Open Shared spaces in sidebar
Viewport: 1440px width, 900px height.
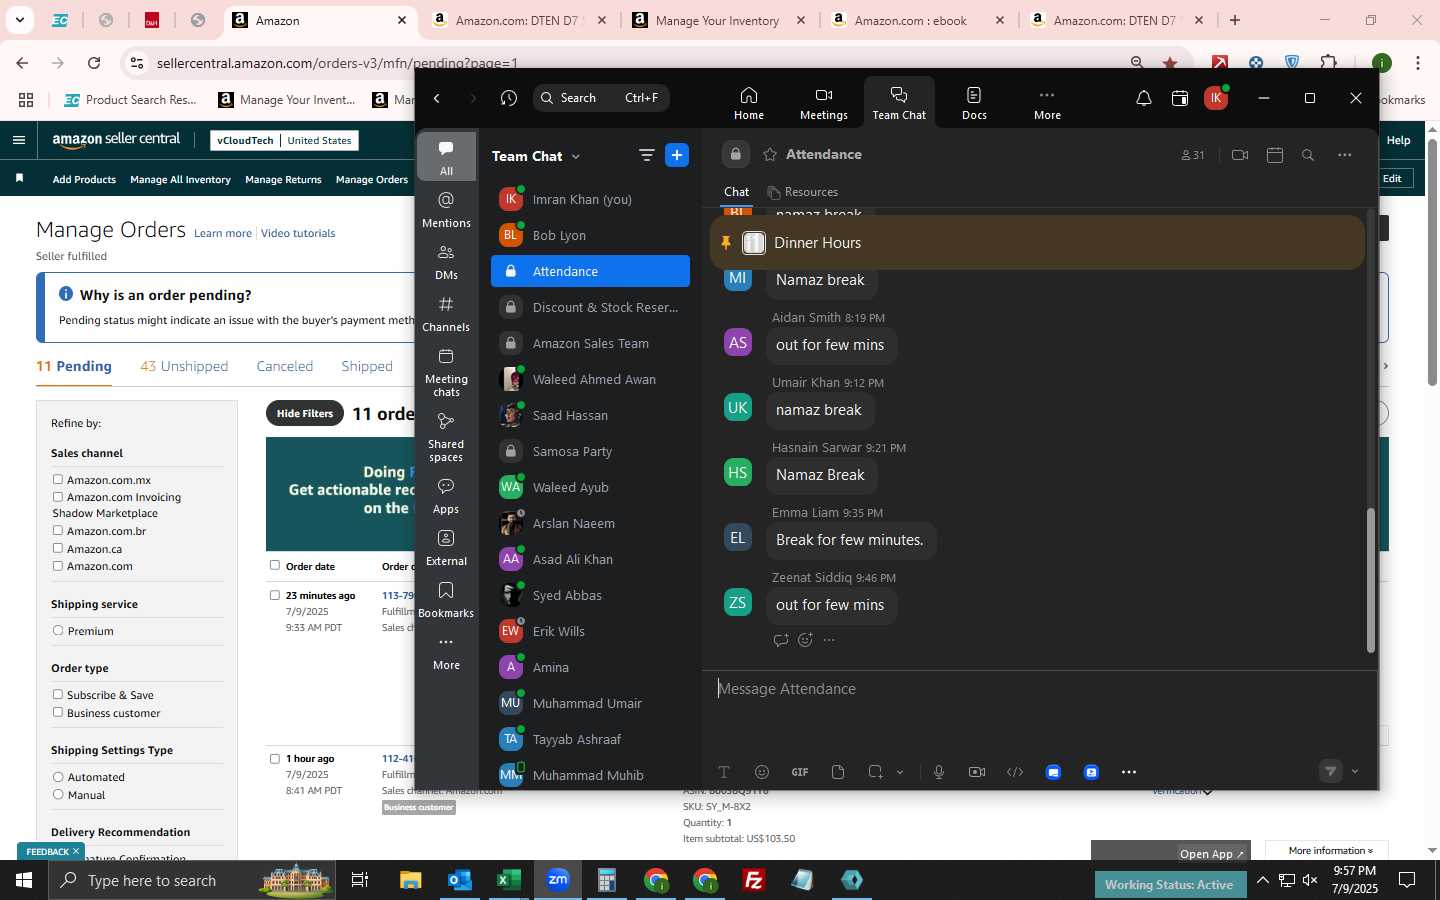pyautogui.click(x=446, y=437)
